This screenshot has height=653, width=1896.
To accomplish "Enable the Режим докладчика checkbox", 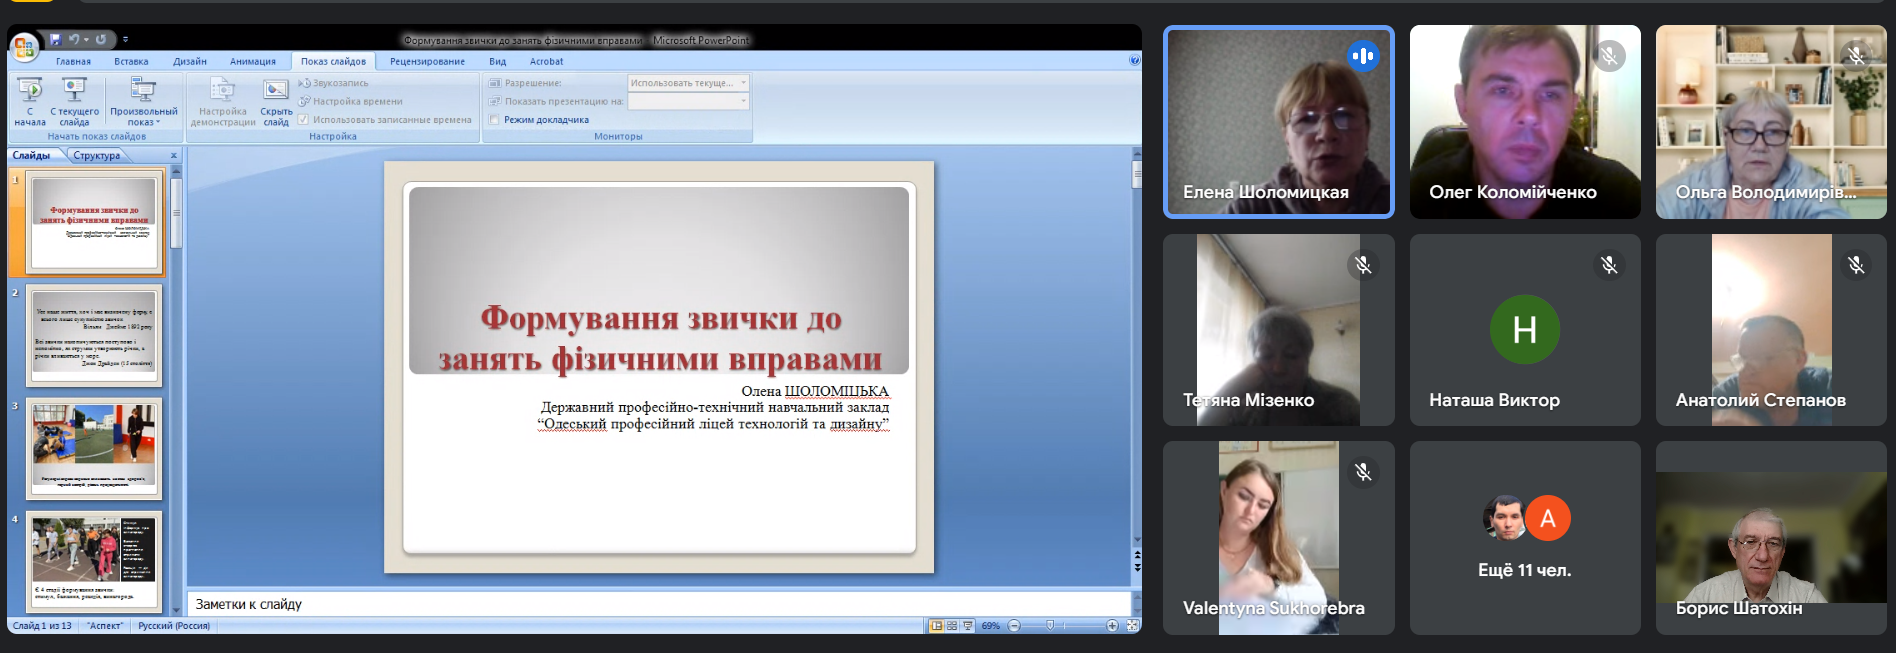I will point(494,120).
